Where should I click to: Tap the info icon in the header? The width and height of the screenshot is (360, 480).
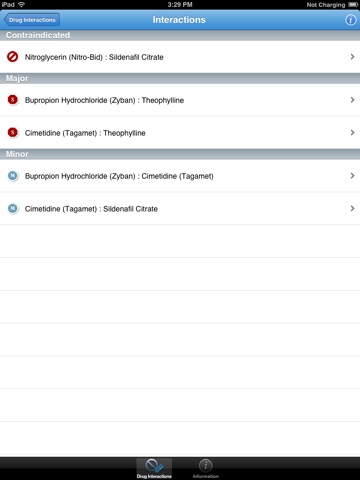click(350, 20)
